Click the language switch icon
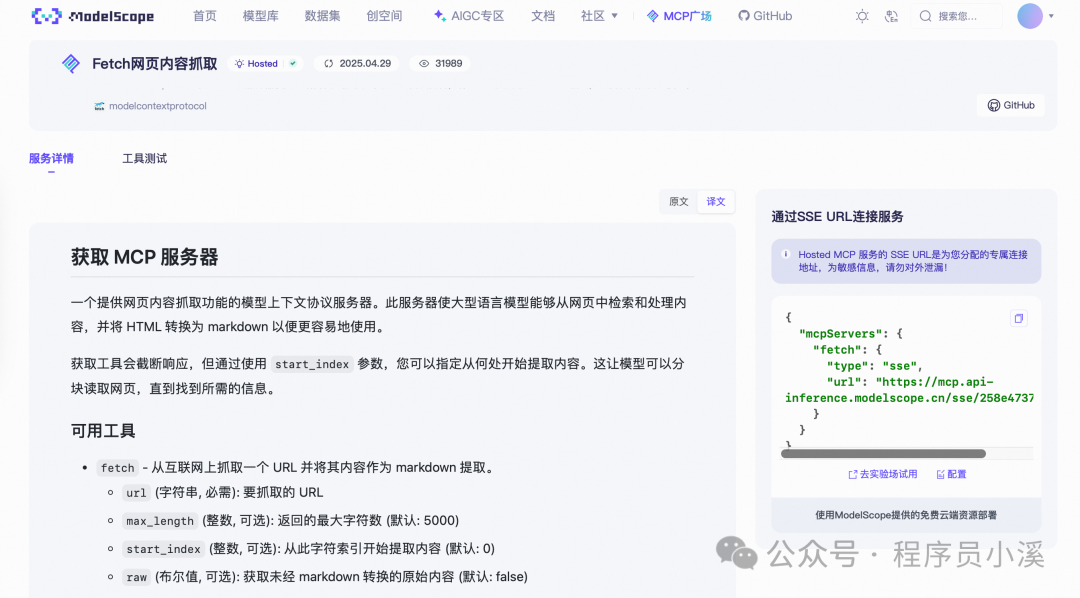 pos(891,16)
